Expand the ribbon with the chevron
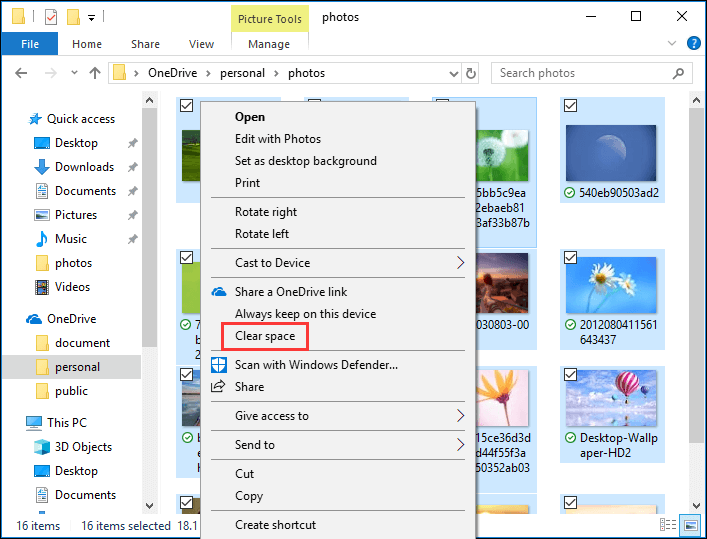This screenshot has width=707, height=539. point(672,43)
